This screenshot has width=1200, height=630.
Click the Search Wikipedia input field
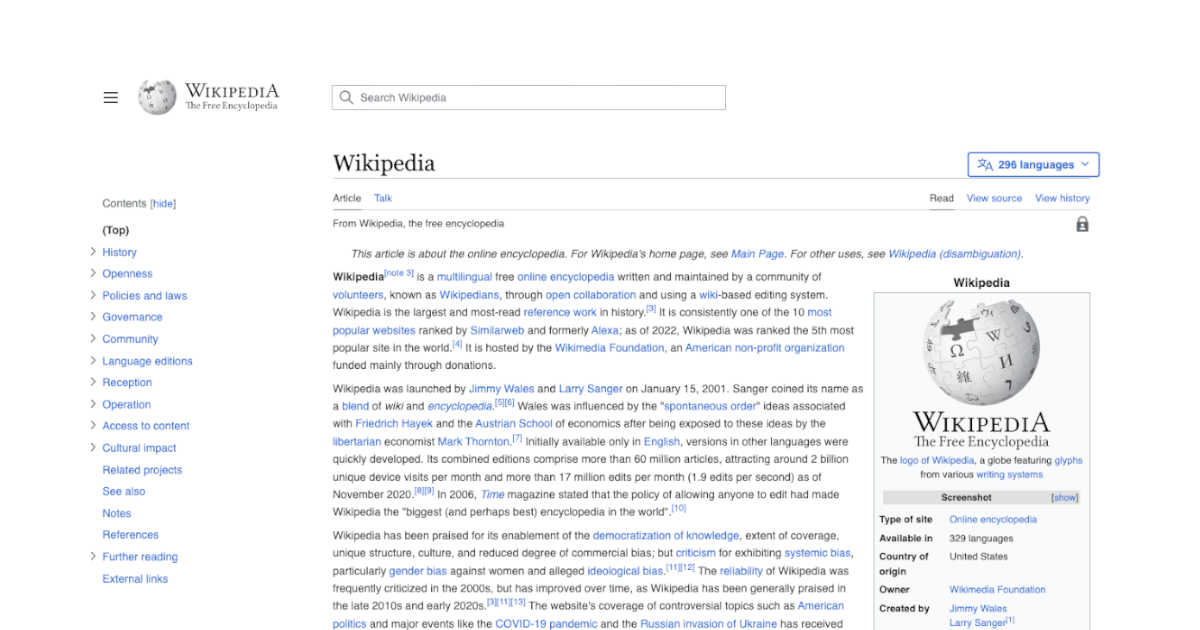pyautogui.click(x=528, y=97)
